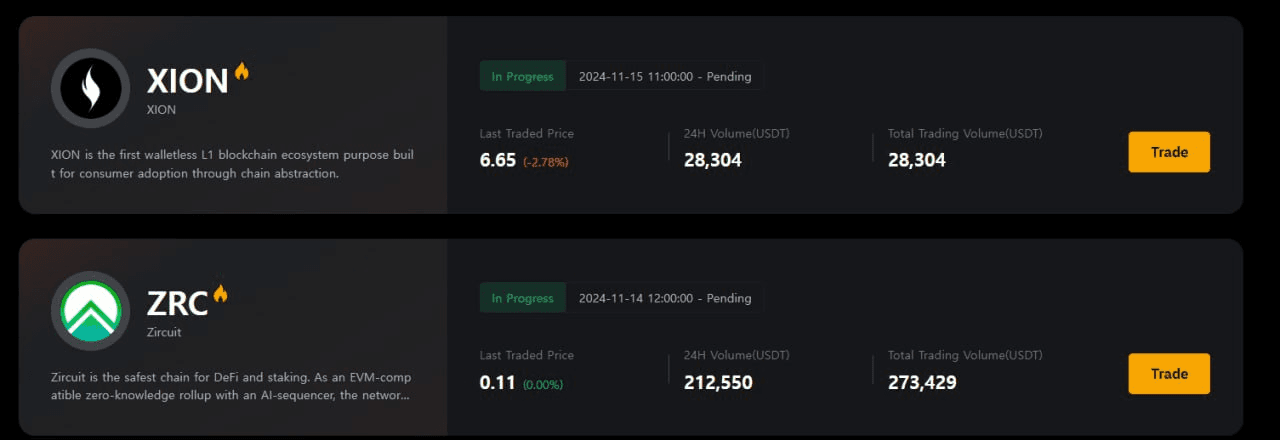Image resolution: width=1280 pixels, height=440 pixels.
Task: Open the XION token name heading
Action: pyautogui.click(x=187, y=81)
